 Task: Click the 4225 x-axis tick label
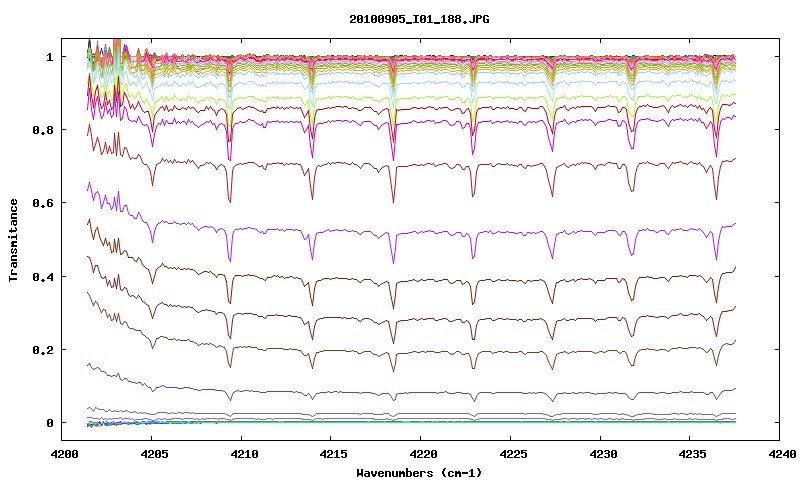pos(514,454)
